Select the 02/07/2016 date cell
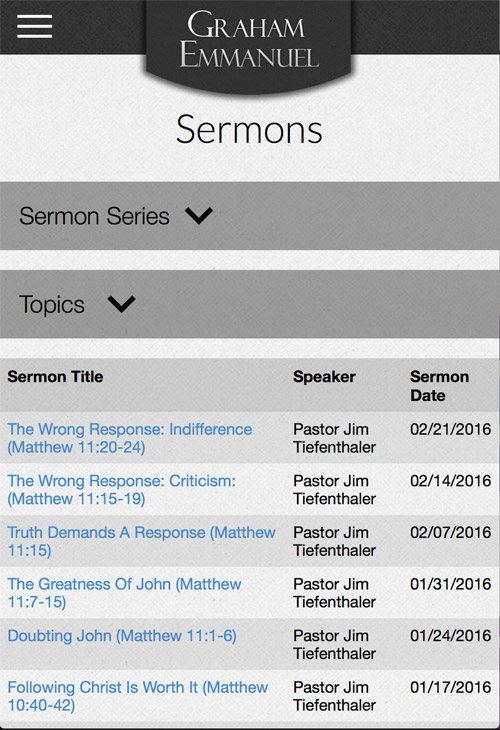 coord(451,533)
